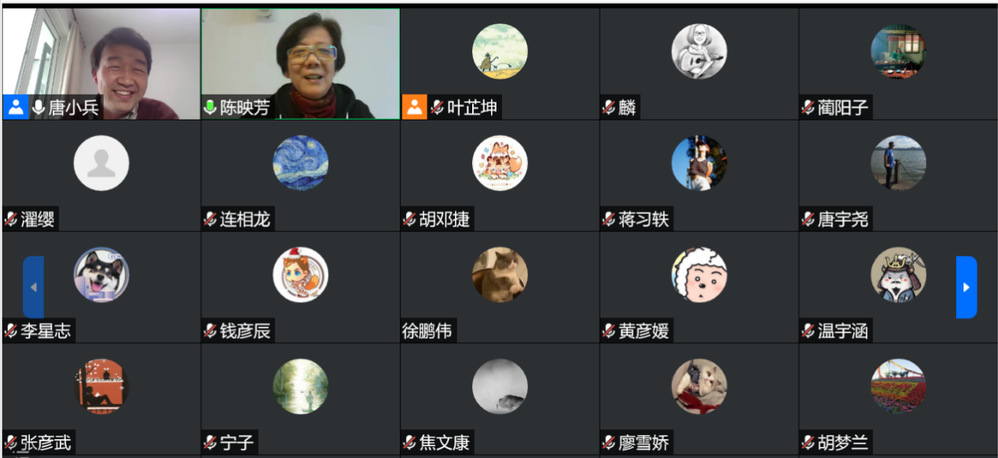The image size is (998, 458).
Task: Click muted microphone icon beside 麟
Action: tap(608, 108)
